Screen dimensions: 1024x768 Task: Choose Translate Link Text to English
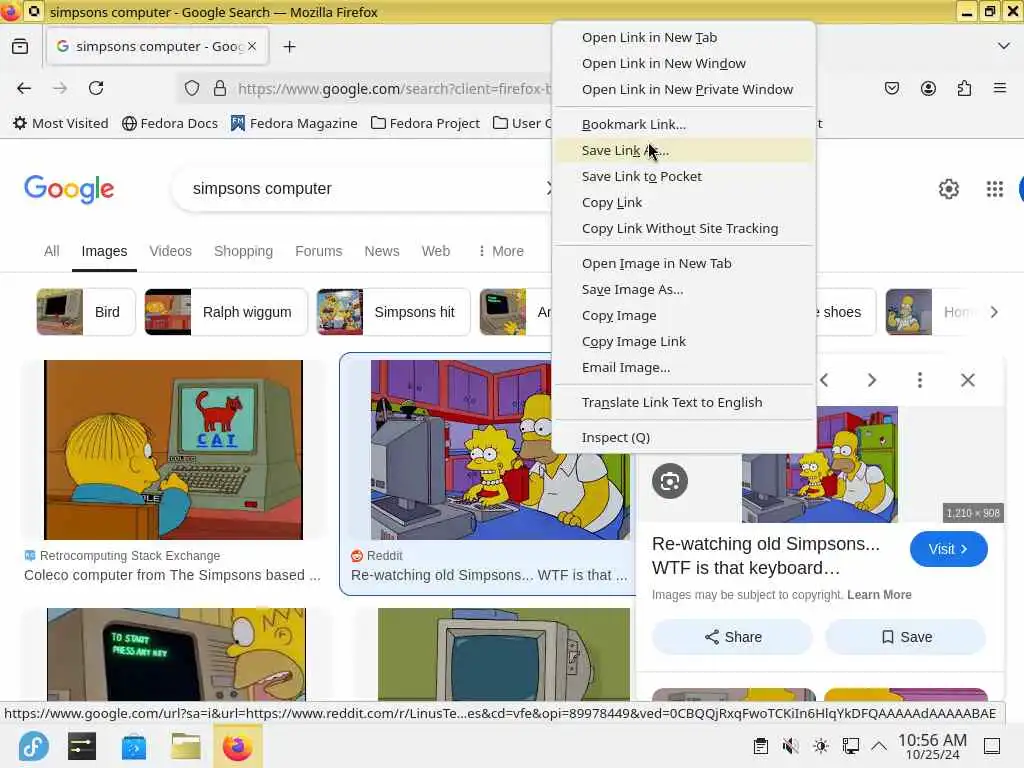click(684, 402)
